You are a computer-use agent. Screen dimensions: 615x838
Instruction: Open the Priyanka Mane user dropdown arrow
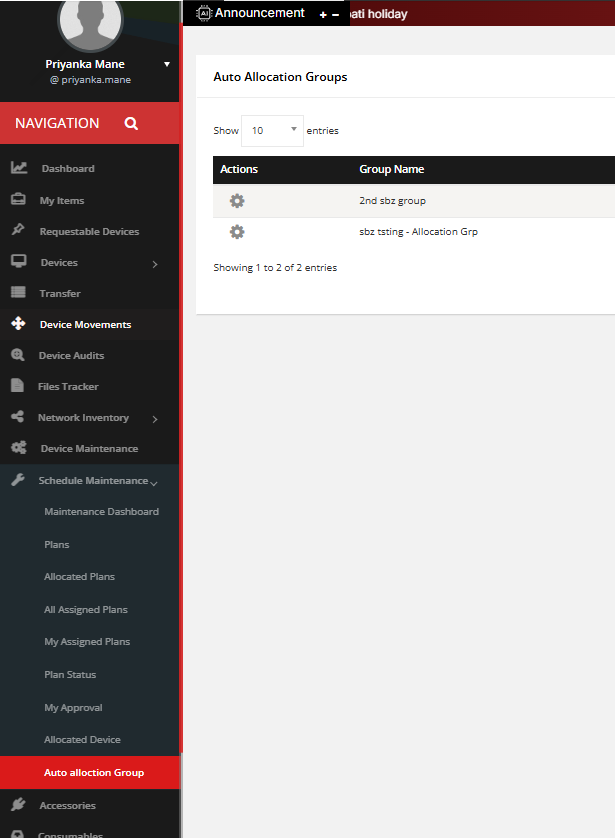click(x=167, y=64)
